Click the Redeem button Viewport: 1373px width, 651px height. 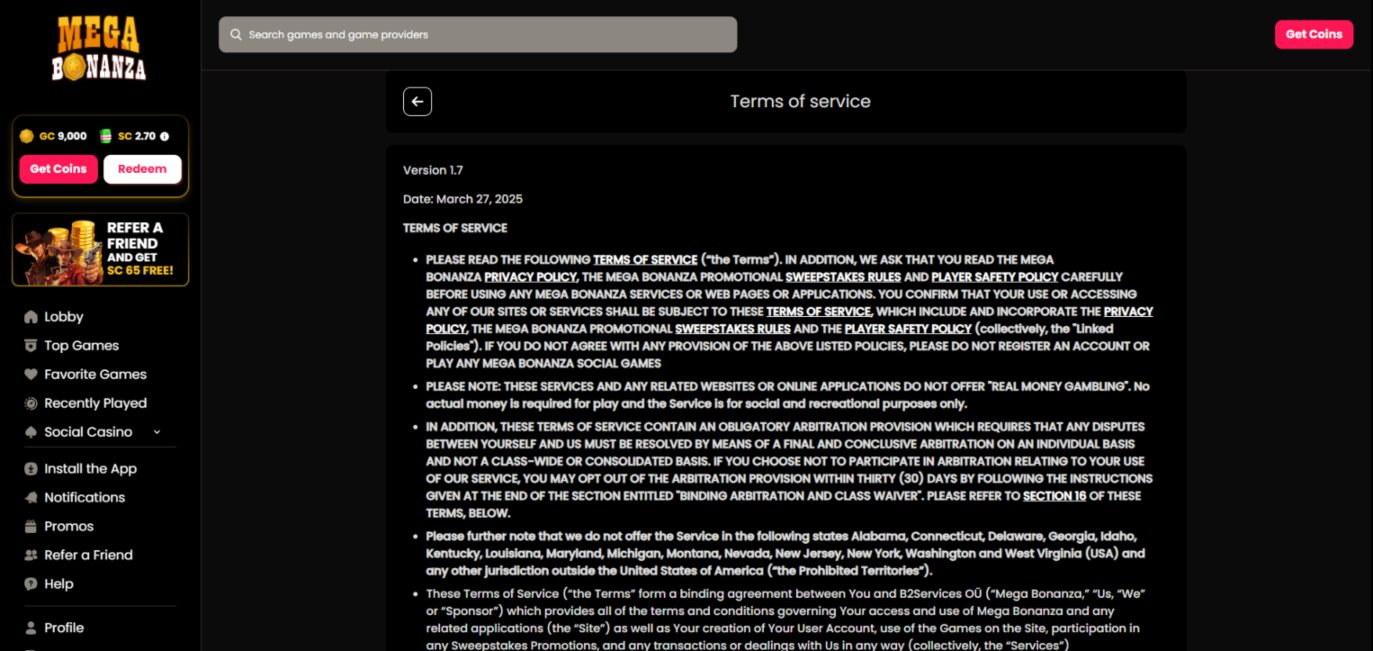(142, 169)
